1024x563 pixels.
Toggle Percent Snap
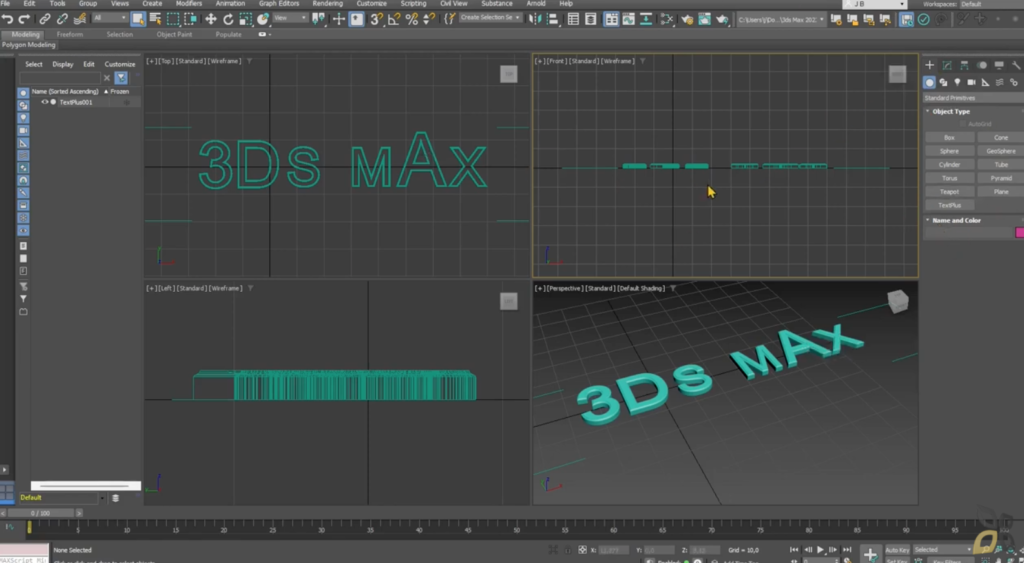(411, 19)
